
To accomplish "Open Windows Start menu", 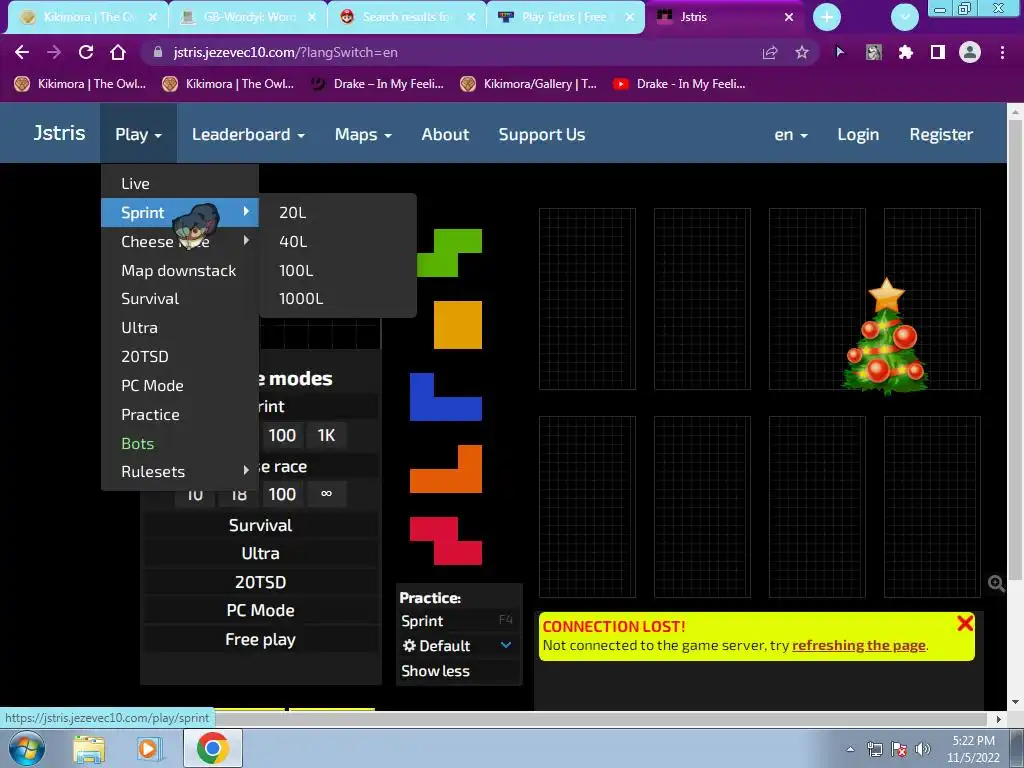I will (26, 748).
